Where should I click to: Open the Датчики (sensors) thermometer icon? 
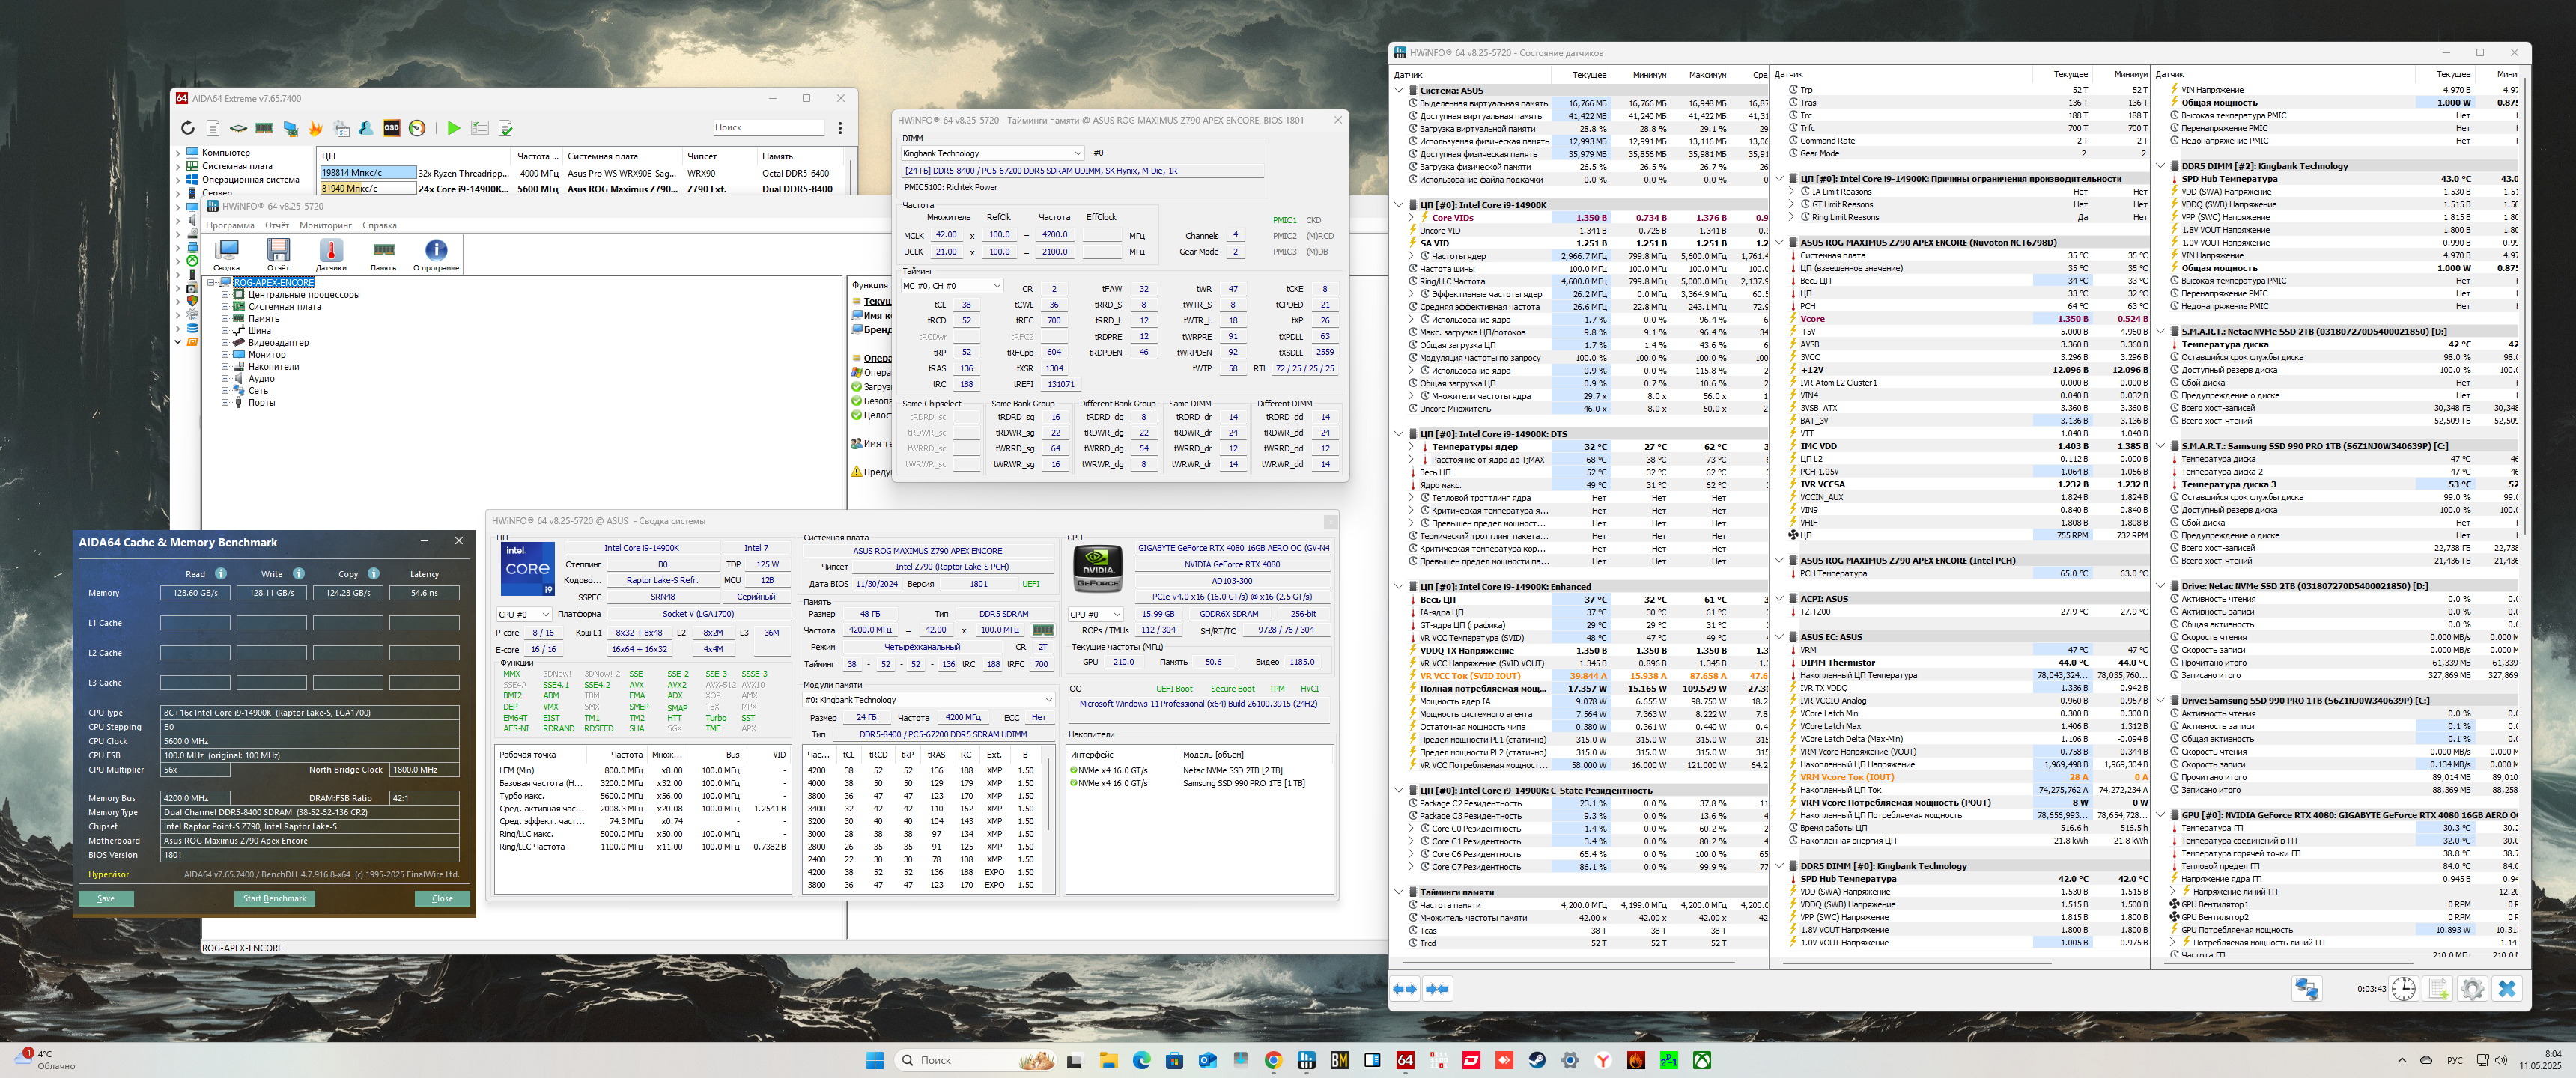tap(330, 251)
